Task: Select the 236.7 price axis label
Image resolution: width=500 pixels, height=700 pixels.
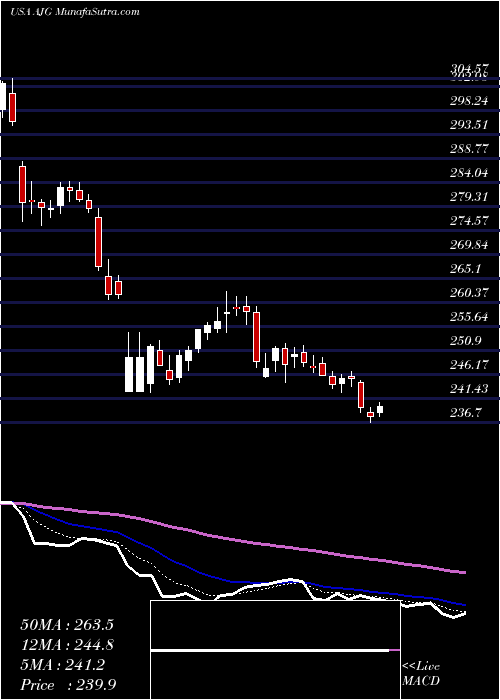Action: [x=466, y=412]
